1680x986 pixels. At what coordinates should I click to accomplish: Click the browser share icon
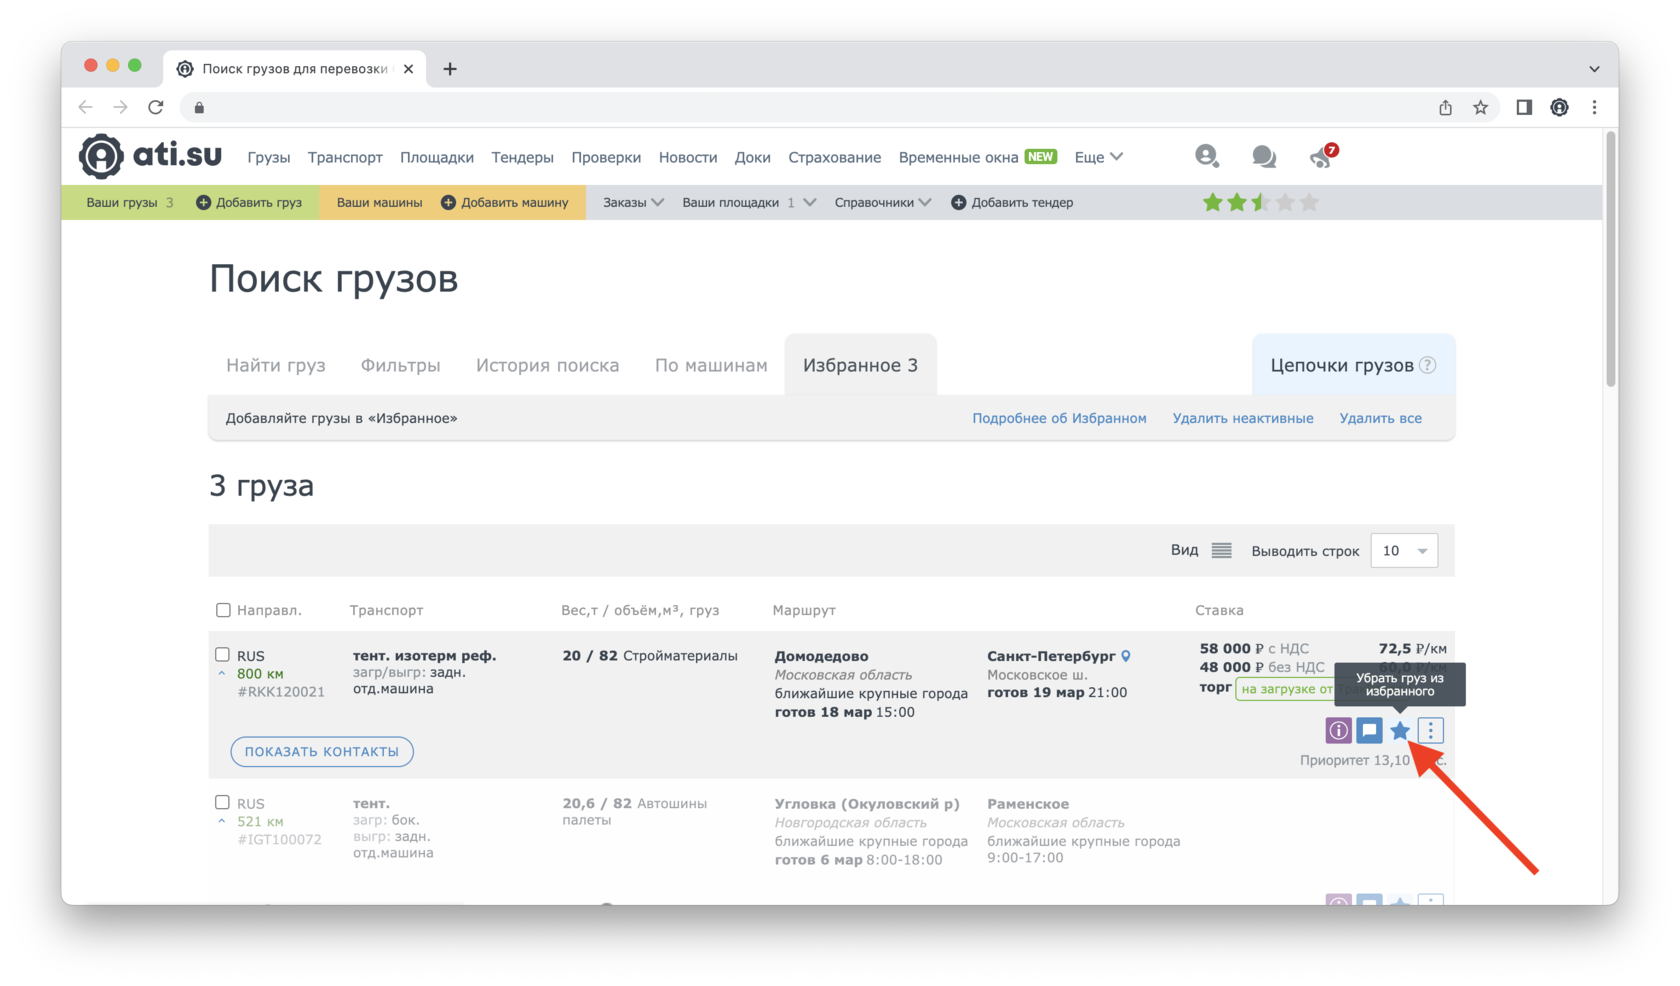(x=1445, y=107)
